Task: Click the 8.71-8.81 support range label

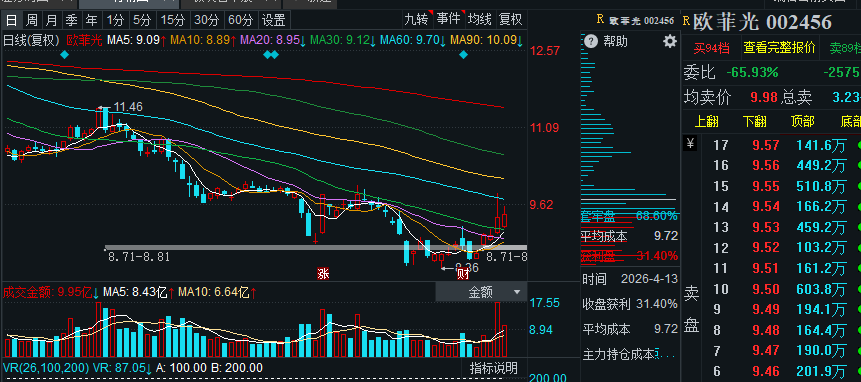Action: [x=139, y=257]
